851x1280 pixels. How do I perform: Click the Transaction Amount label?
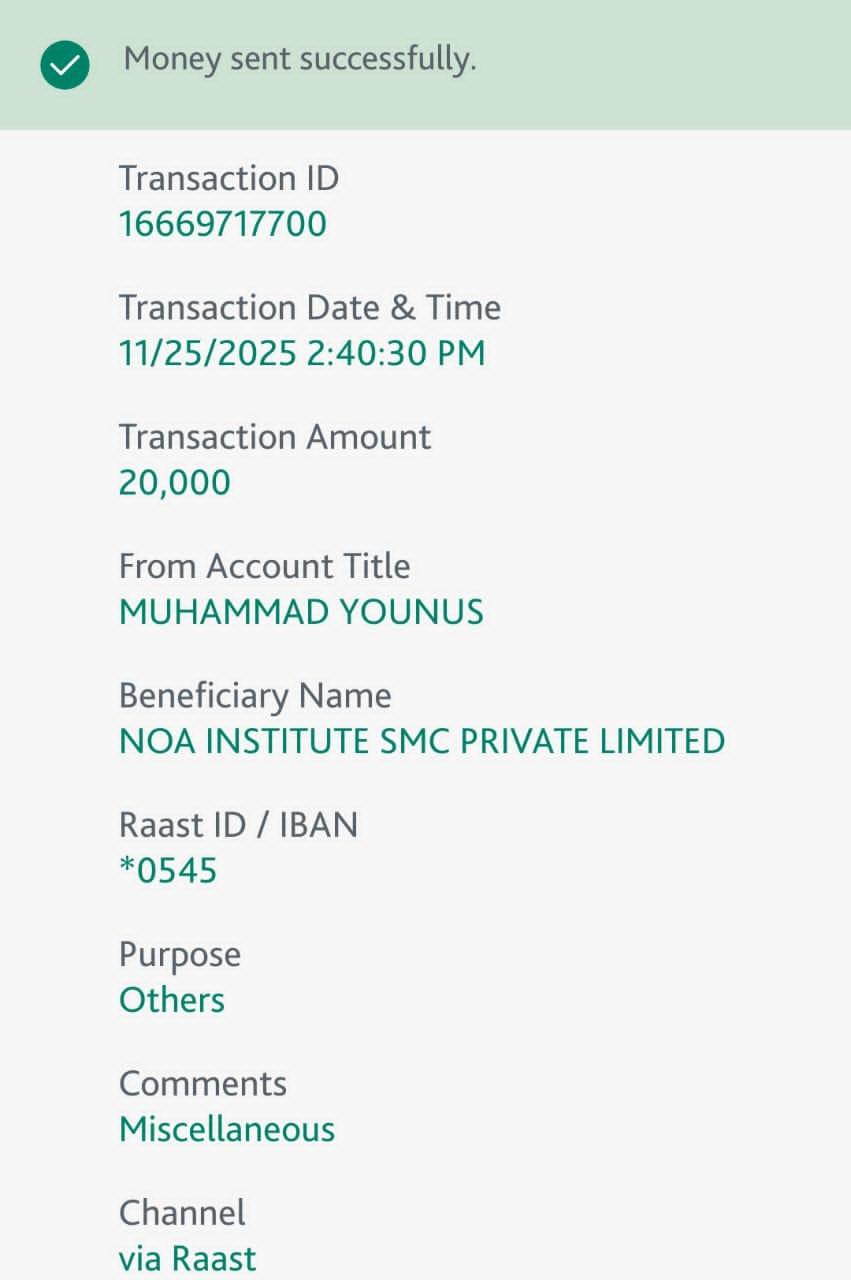click(x=275, y=437)
